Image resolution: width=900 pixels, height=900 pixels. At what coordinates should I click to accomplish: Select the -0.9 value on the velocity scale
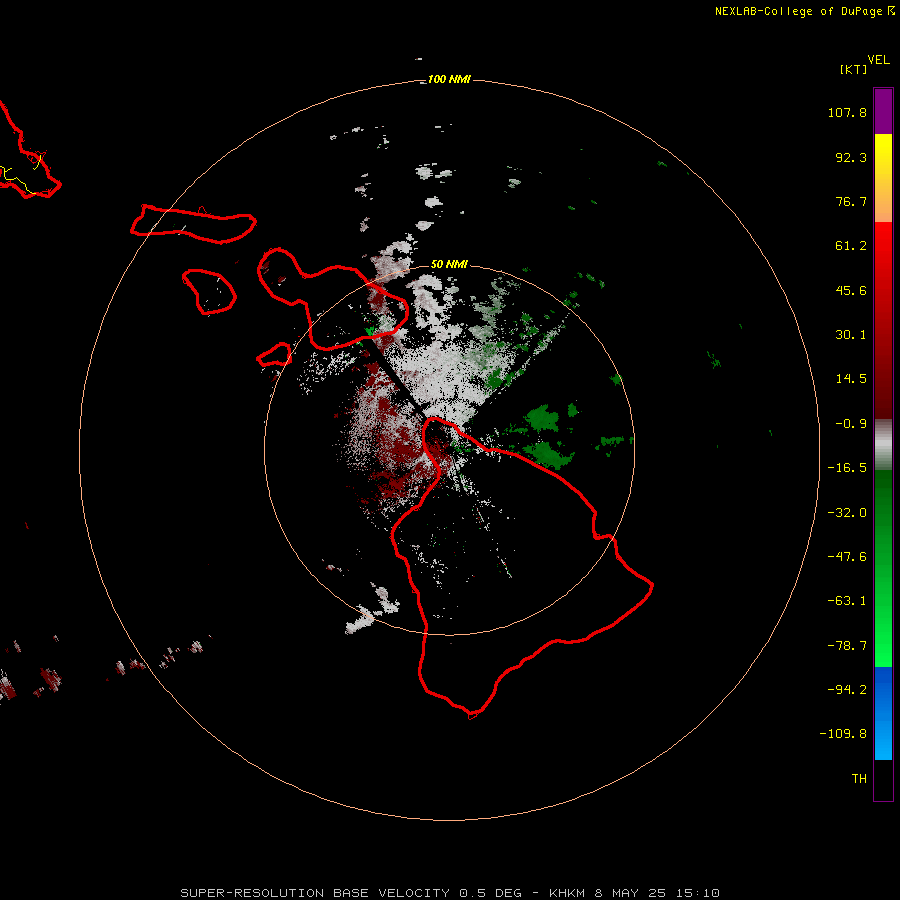tap(851, 424)
